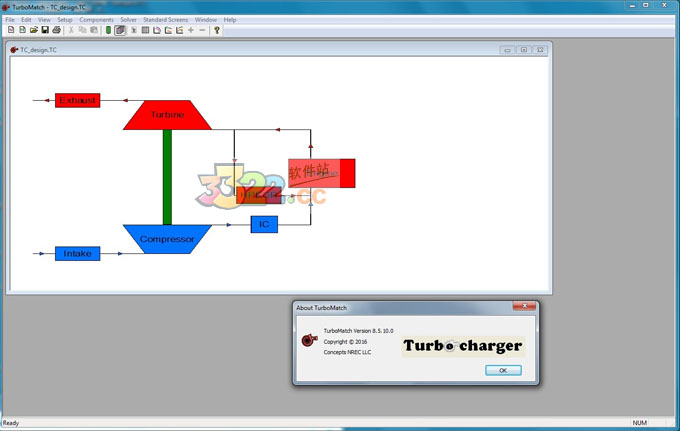Image resolution: width=680 pixels, height=431 pixels.
Task: Open the Components menu
Action: click(96, 20)
